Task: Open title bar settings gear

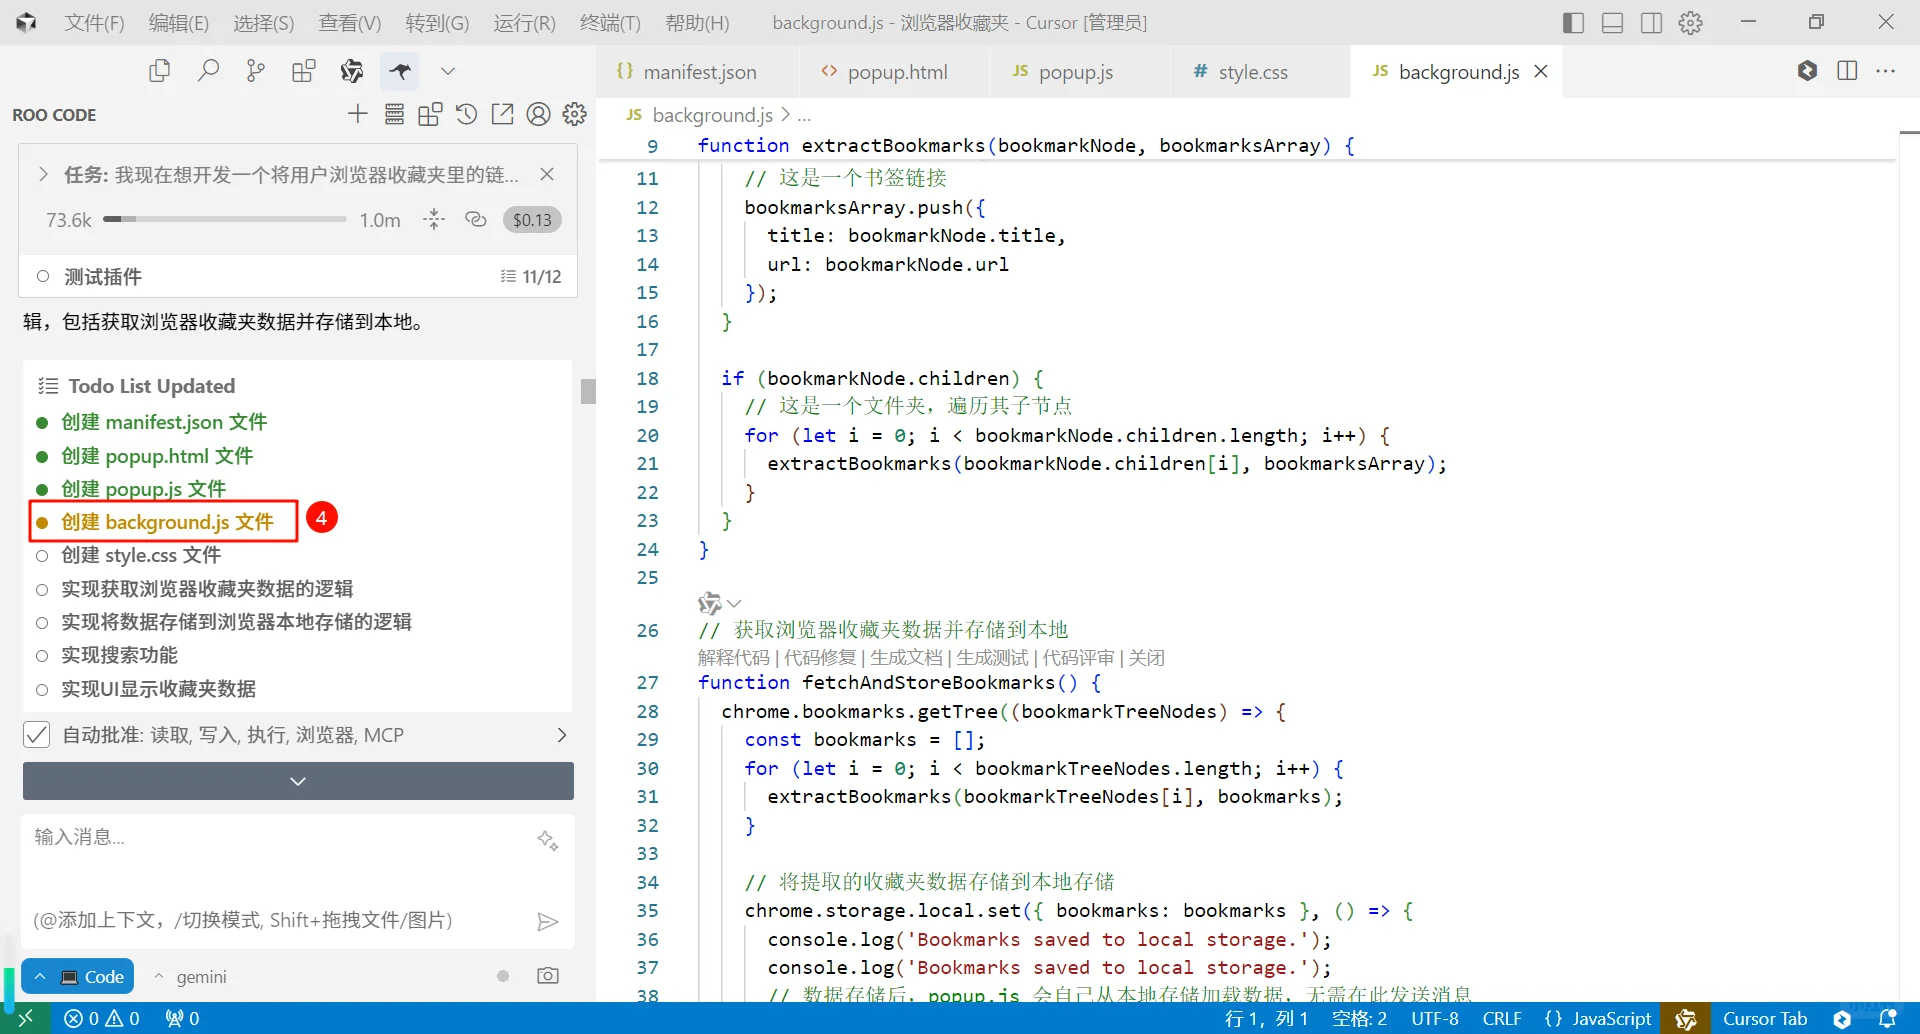Action: click(x=1691, y=22)
